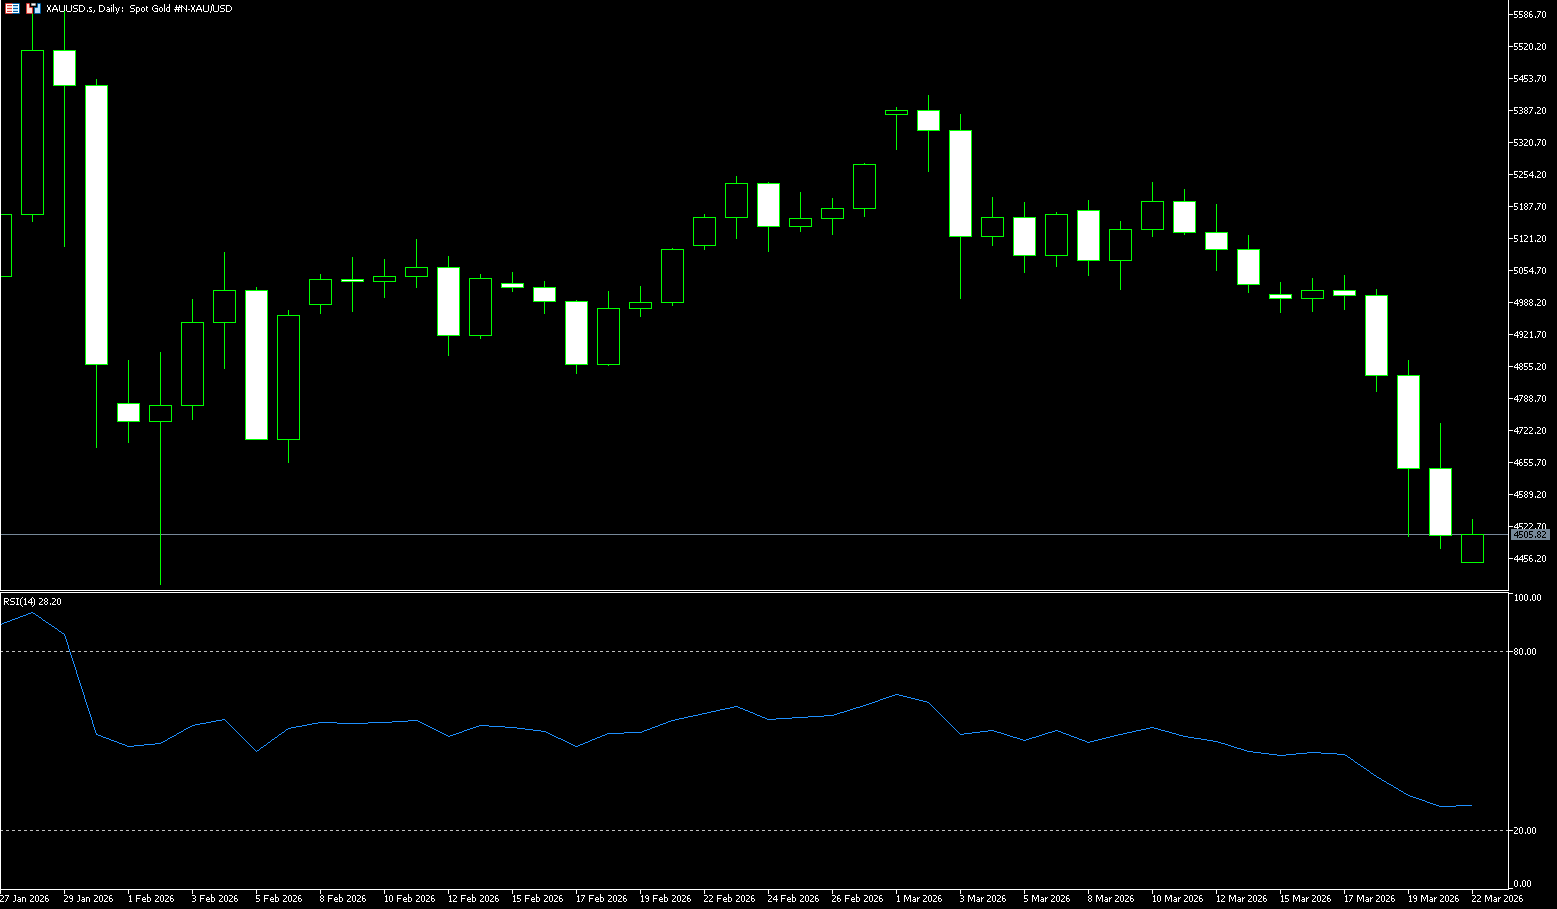This screenshot has width=1557, height=909.
Task: Click the 5586.70 price on the vertical axis
Action: pos(1530,15)
